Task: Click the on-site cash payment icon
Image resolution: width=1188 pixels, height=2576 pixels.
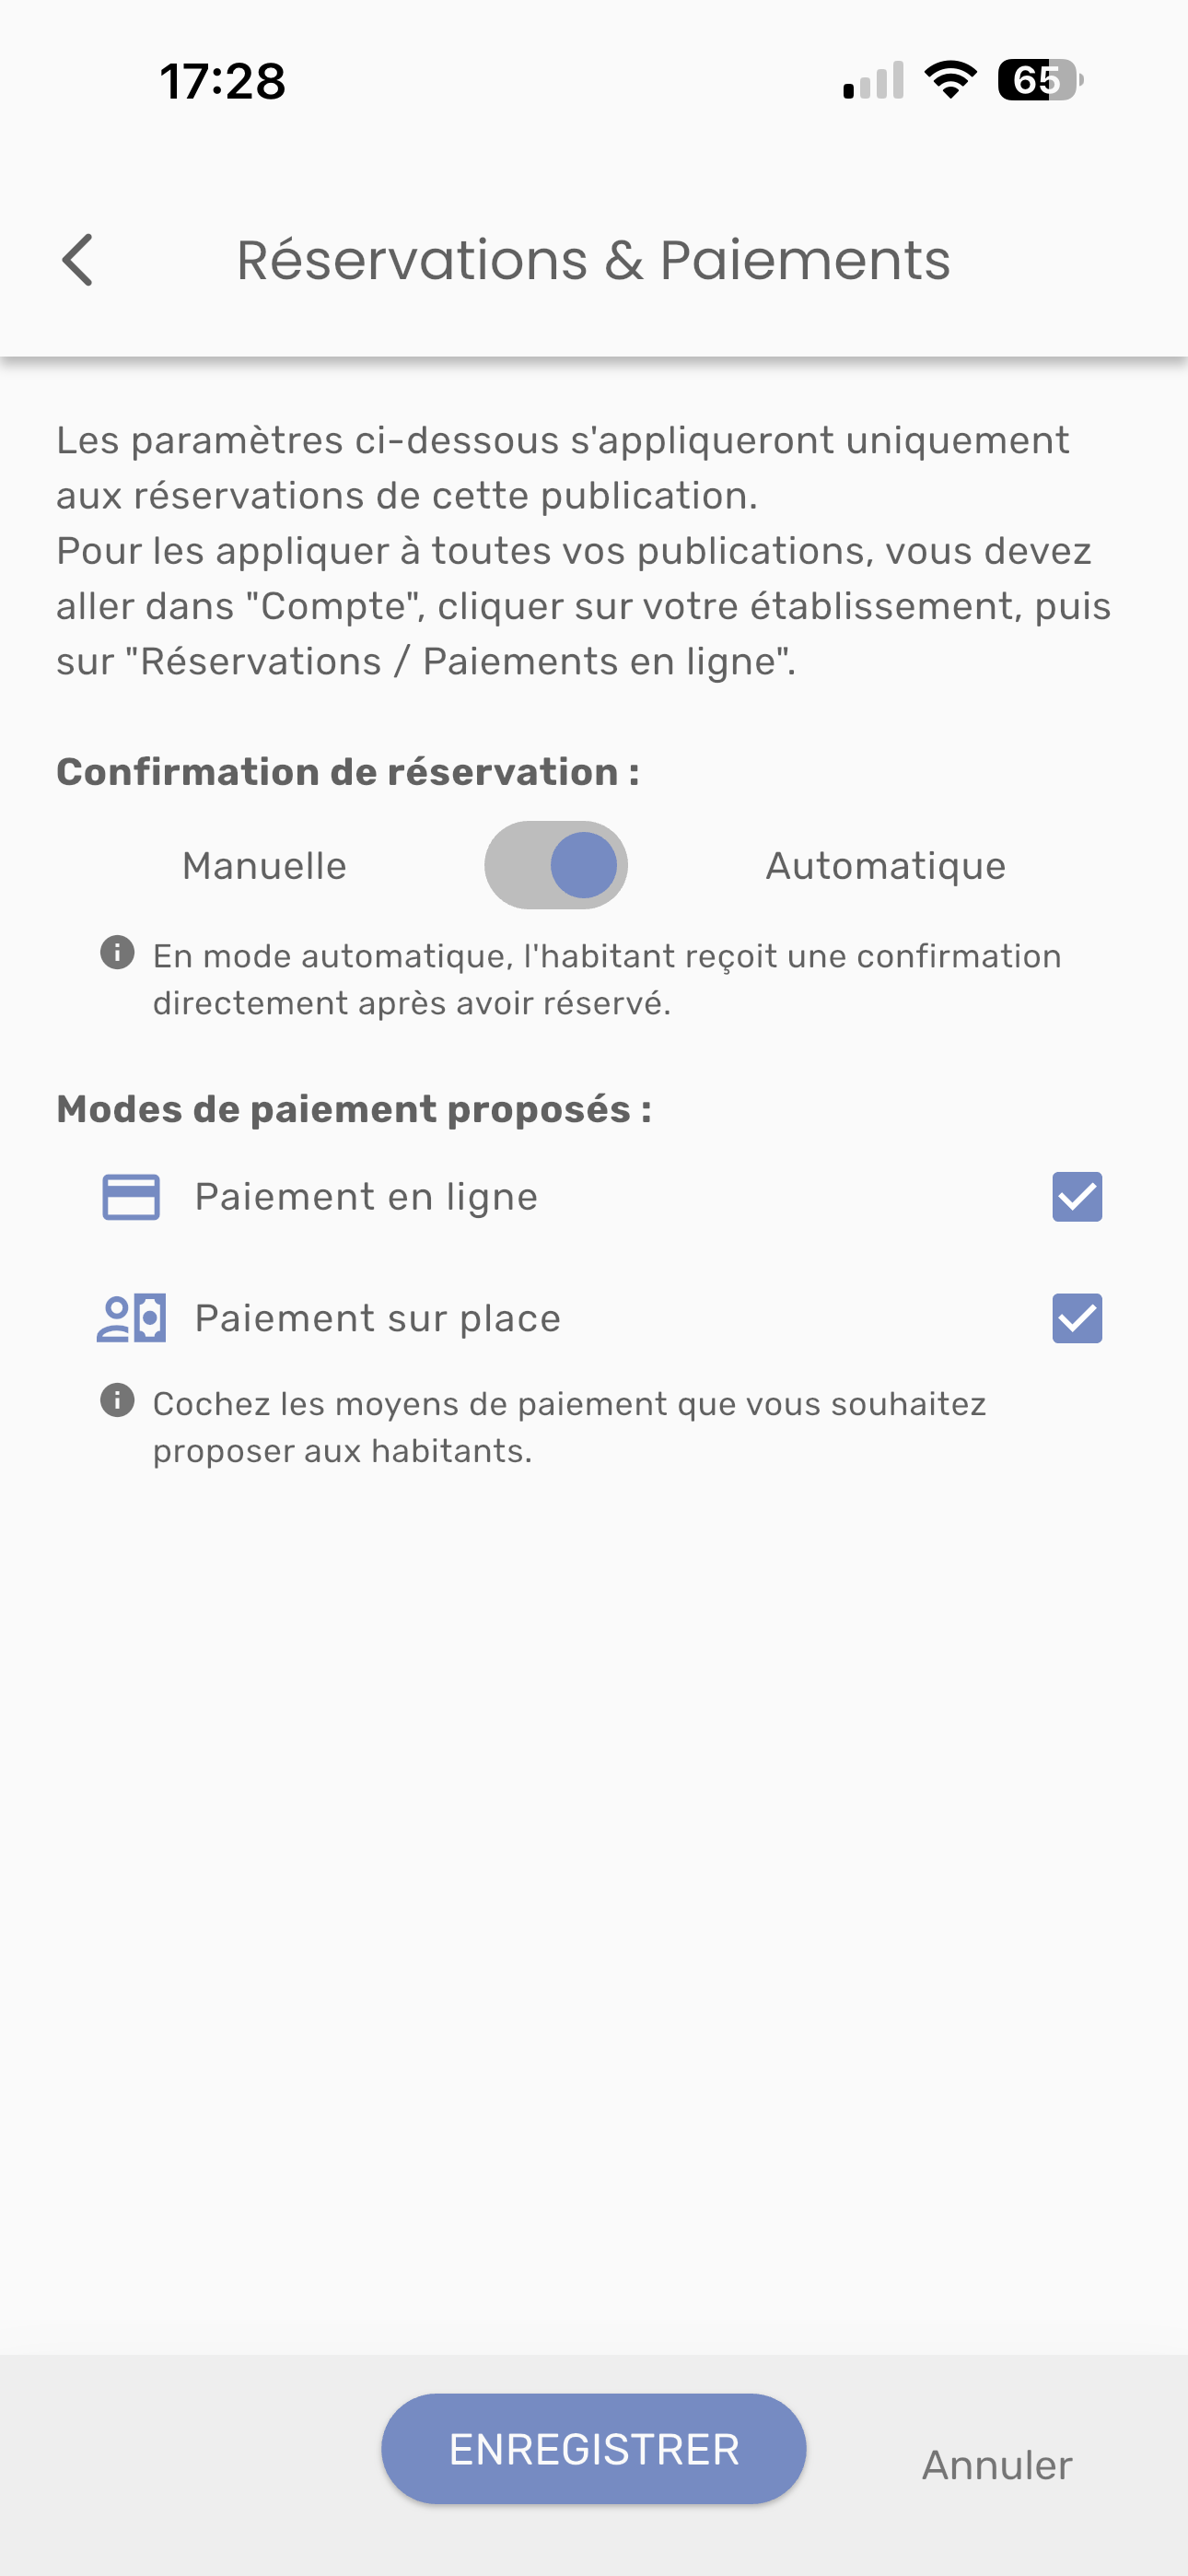Action: click(x=131, y=1318)
